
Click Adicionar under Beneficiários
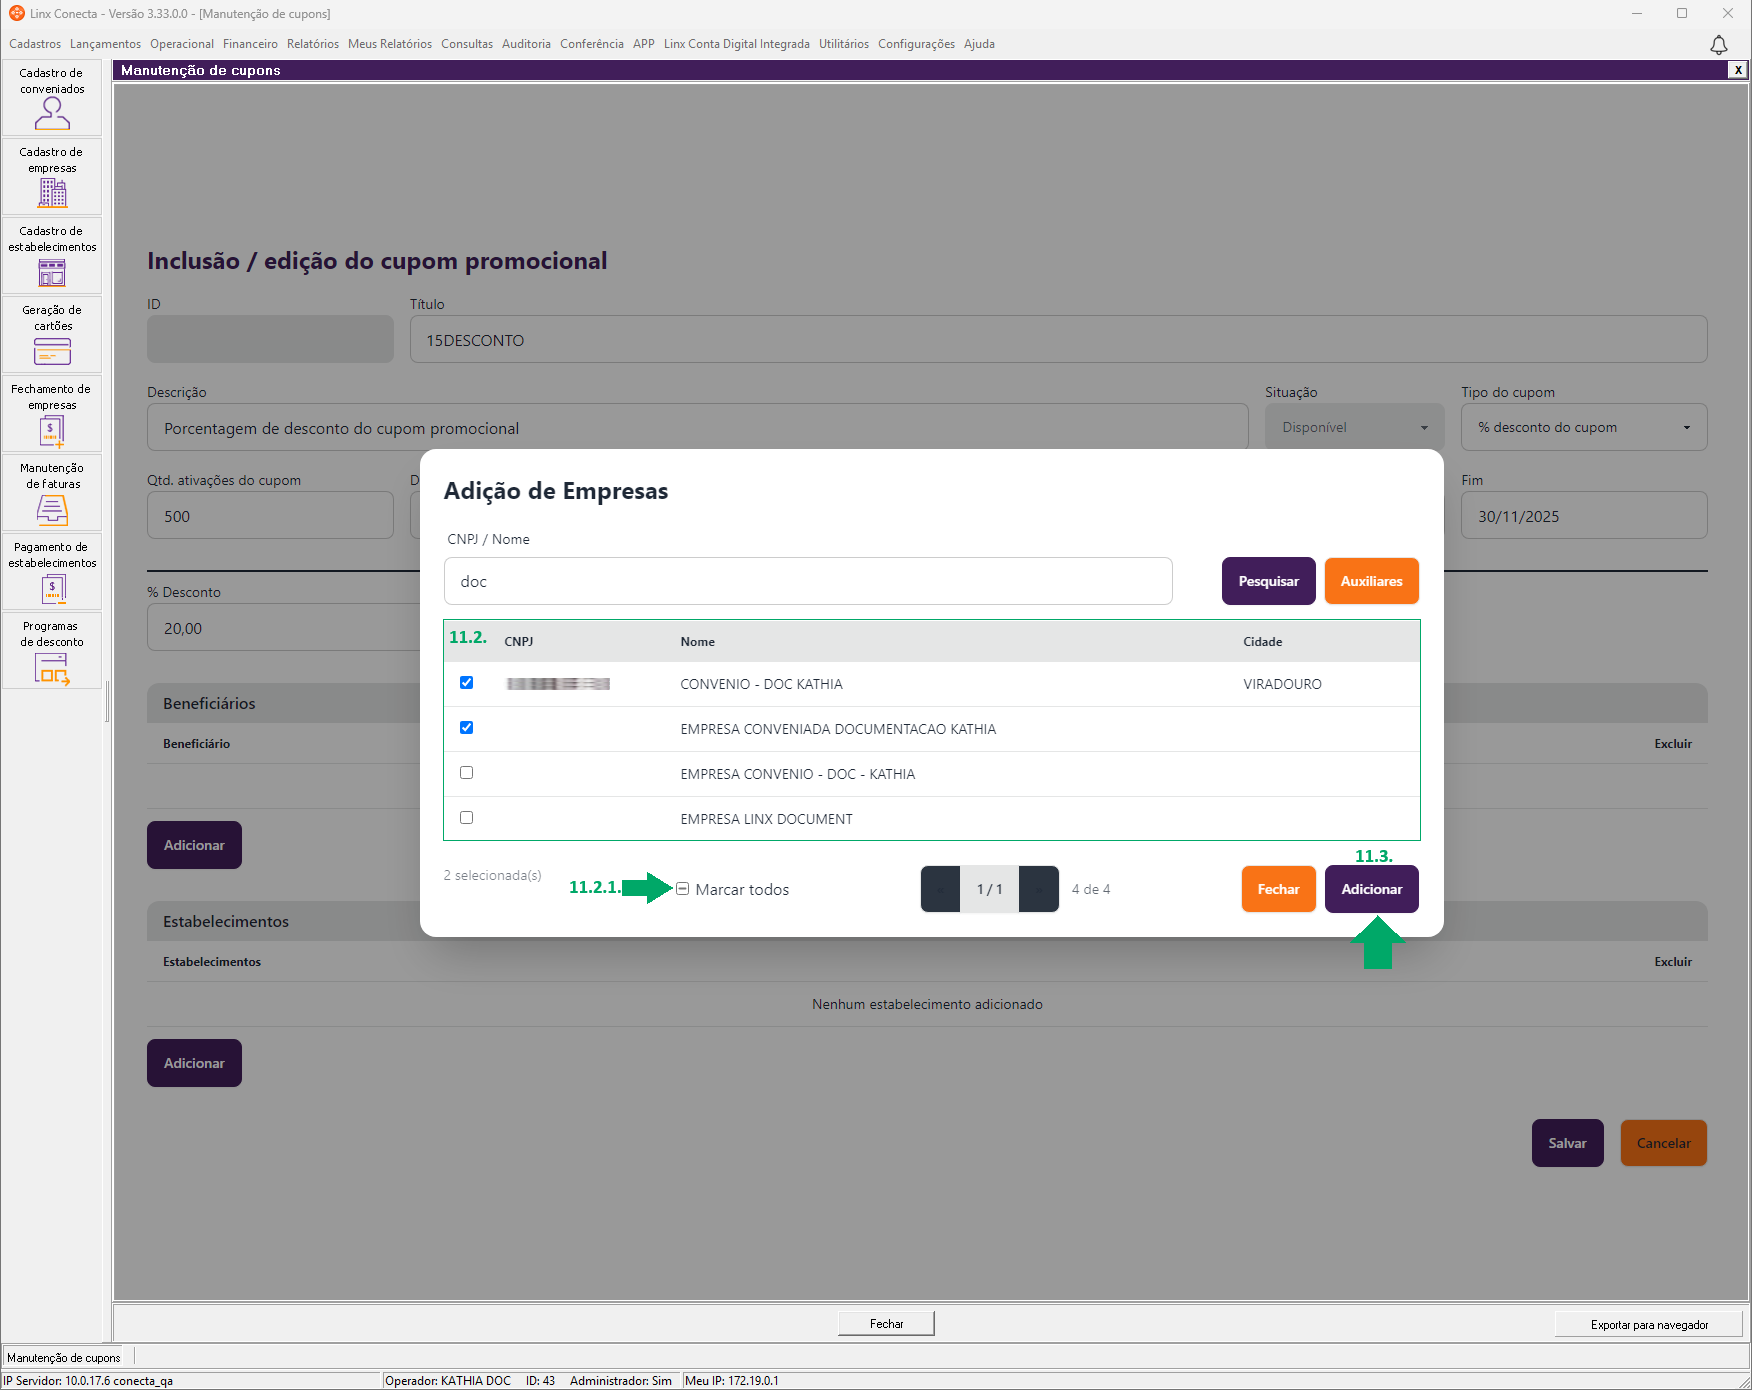coord(194,845)
